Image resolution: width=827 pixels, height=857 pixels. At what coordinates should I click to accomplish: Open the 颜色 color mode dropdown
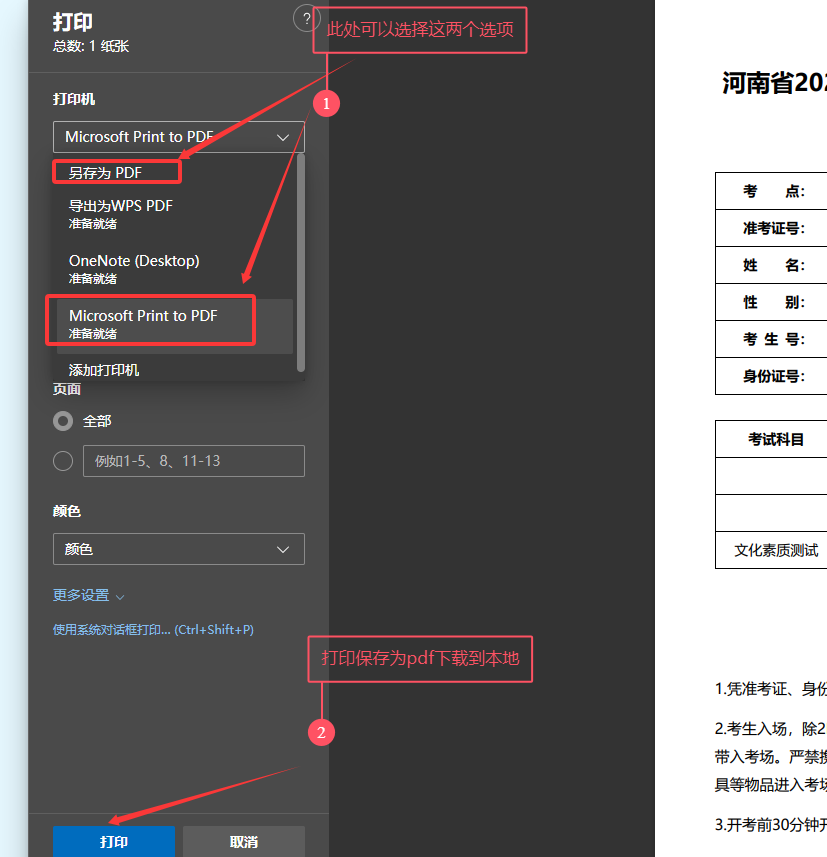178,549
